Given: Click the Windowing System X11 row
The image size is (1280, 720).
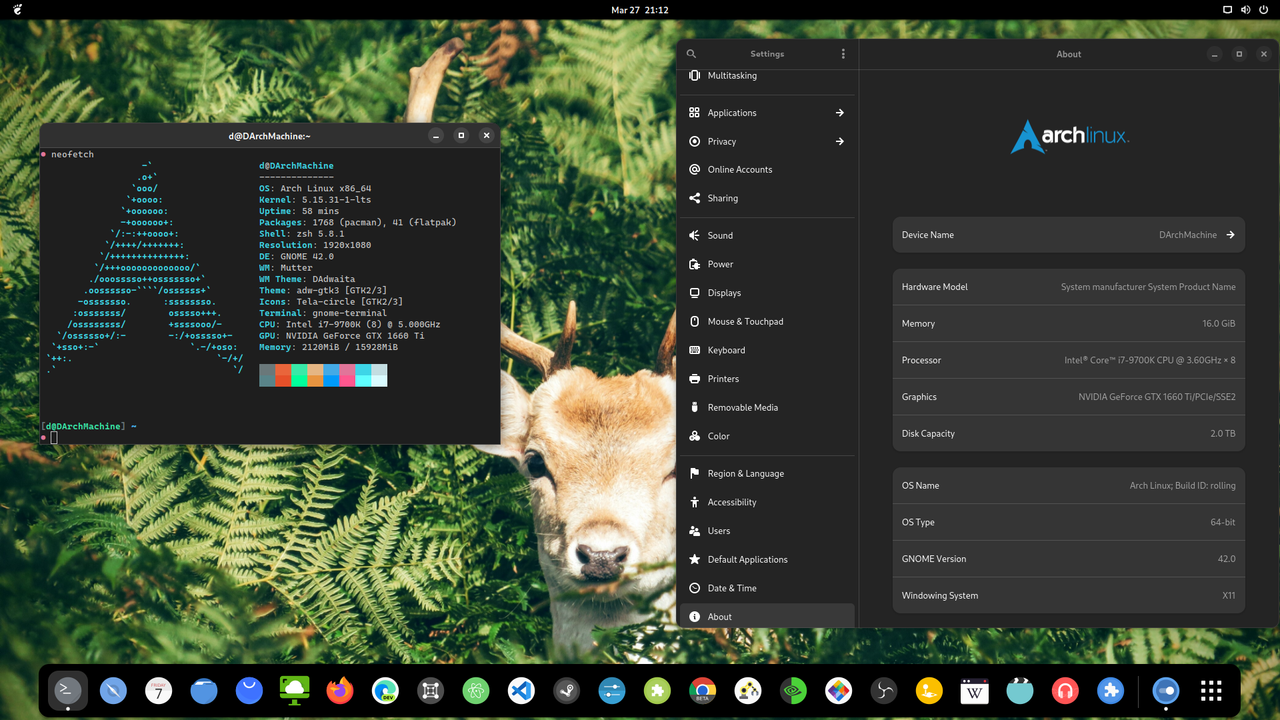Looking at the screenshot, I should (1069, 596).
